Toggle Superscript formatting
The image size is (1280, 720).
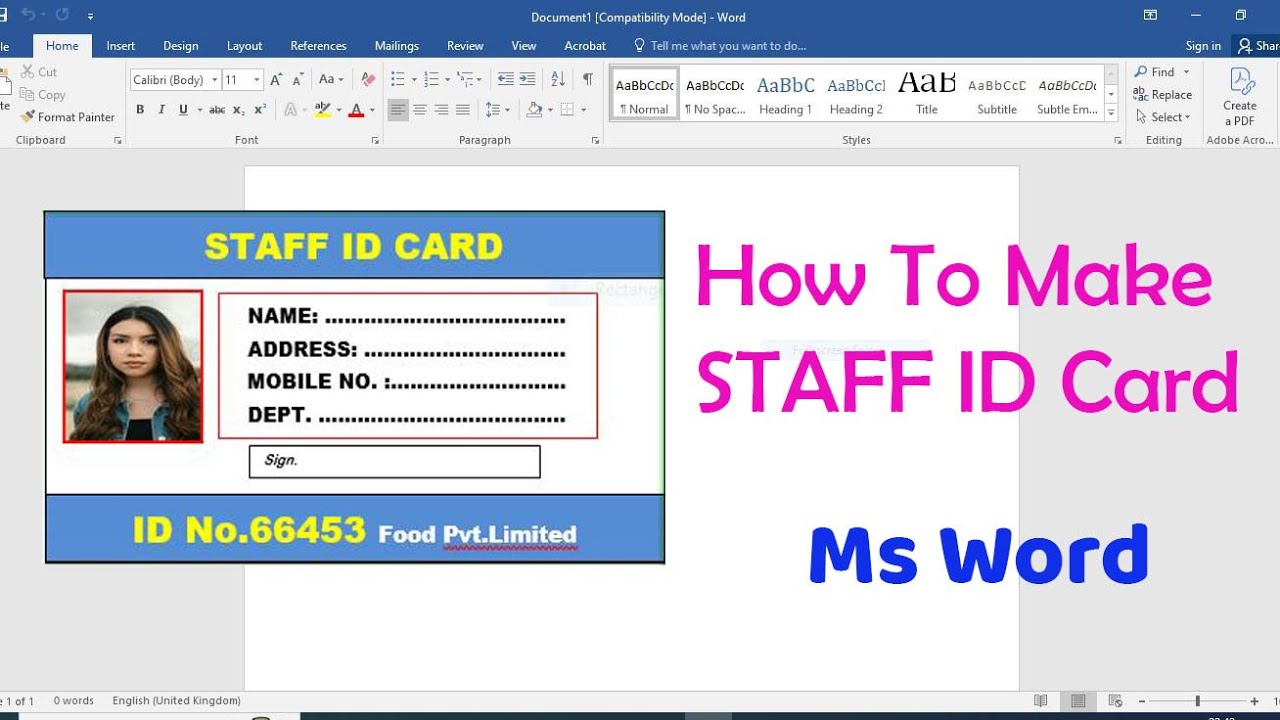[x=260, y=110]
